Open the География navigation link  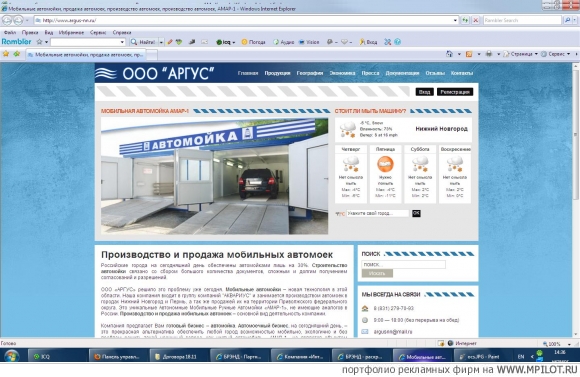click(310, 73)
